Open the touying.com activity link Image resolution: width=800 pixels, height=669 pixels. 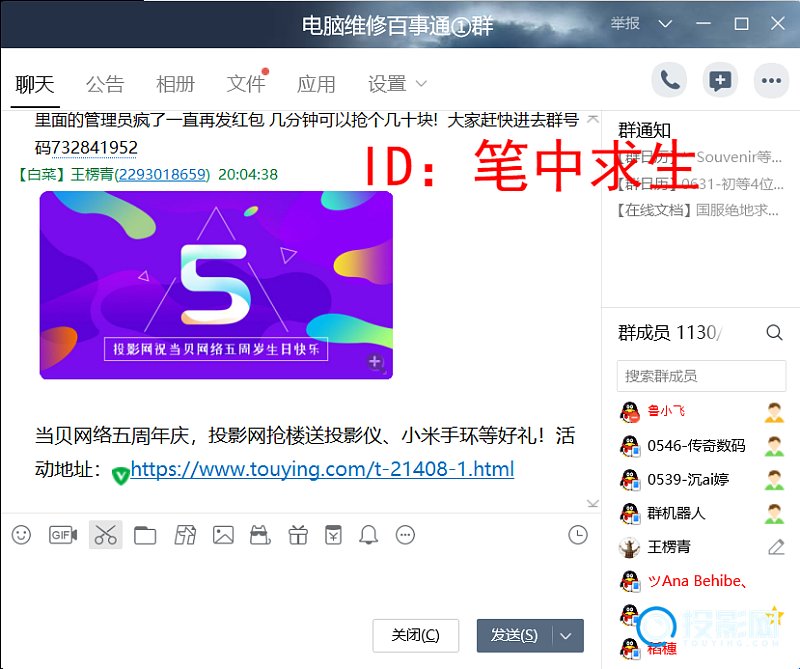tap(322, 469)
